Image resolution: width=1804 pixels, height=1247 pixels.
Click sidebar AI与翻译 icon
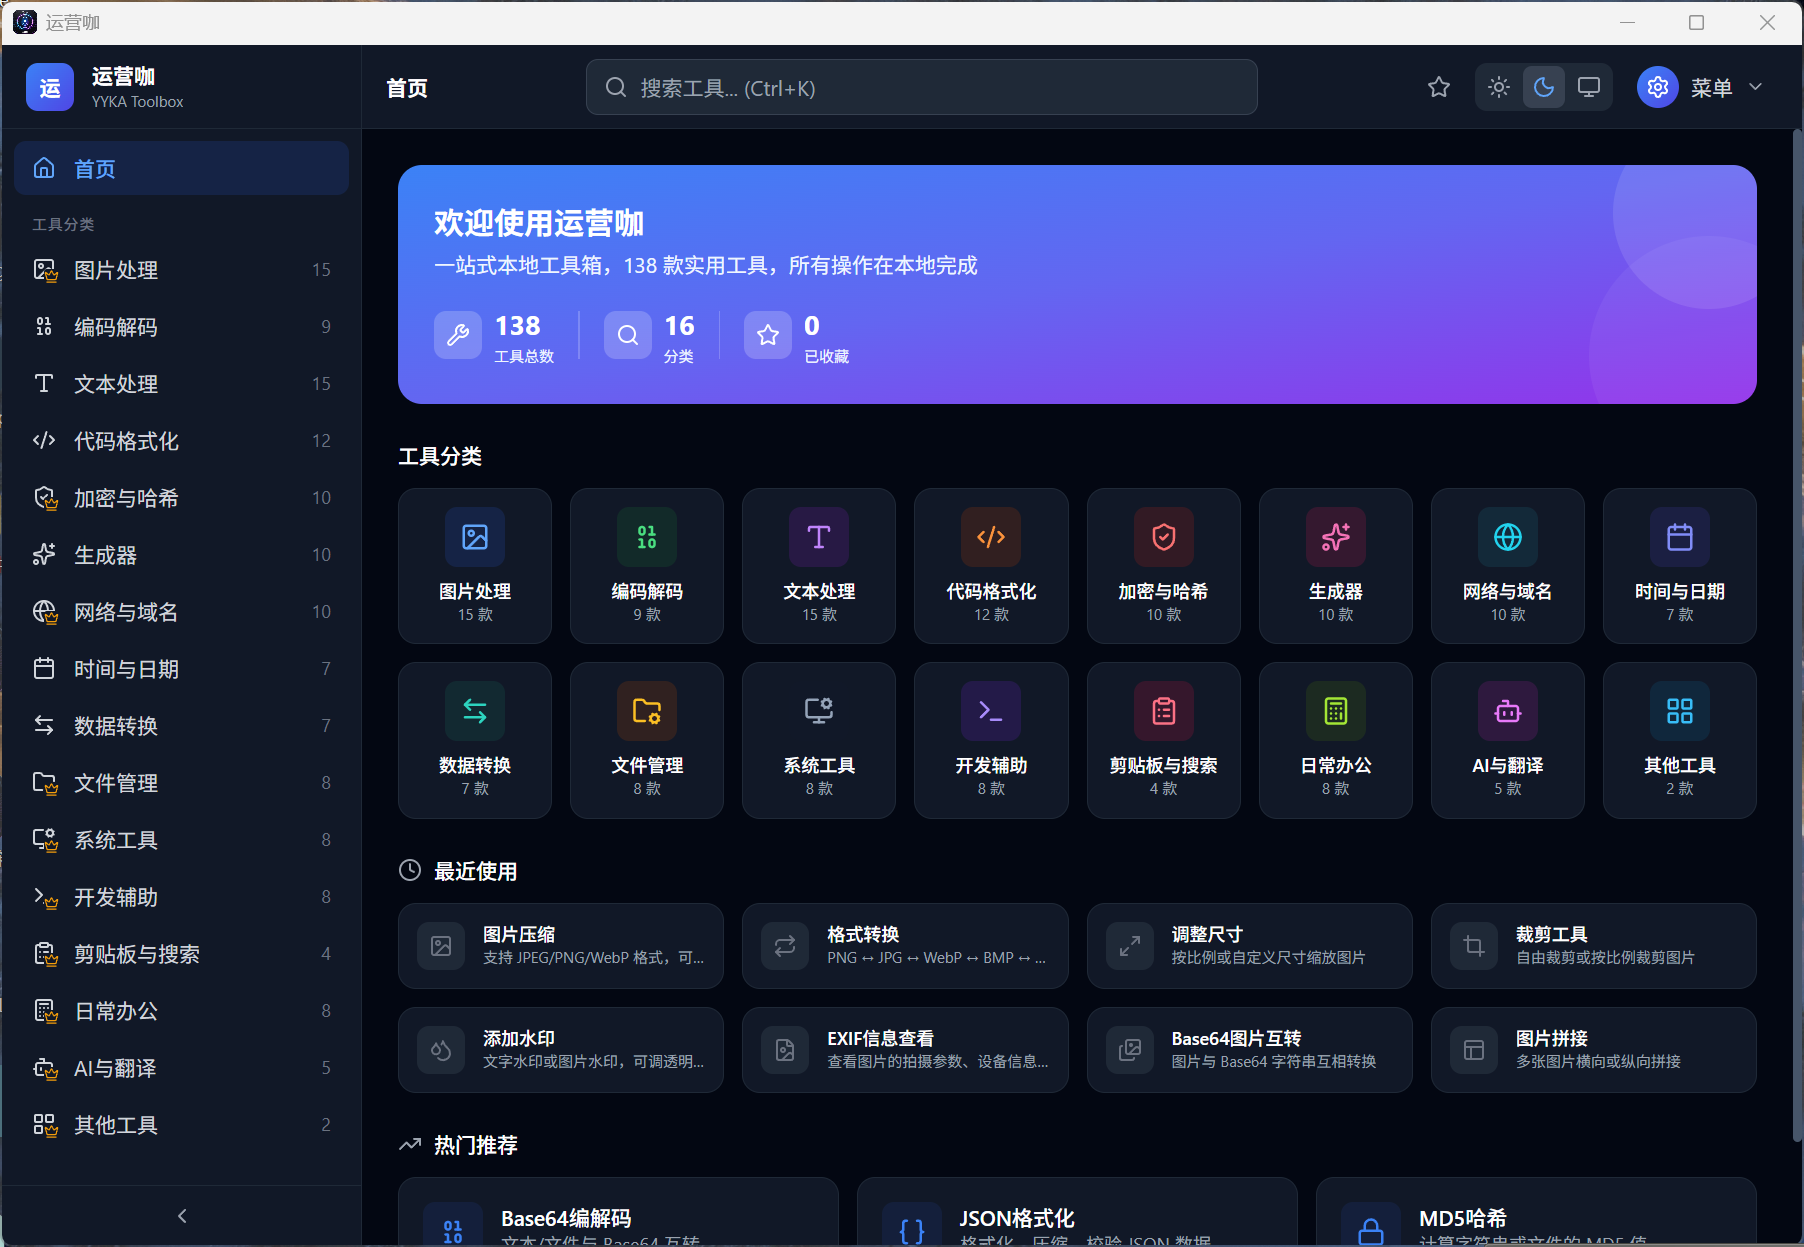(44, 1068)
